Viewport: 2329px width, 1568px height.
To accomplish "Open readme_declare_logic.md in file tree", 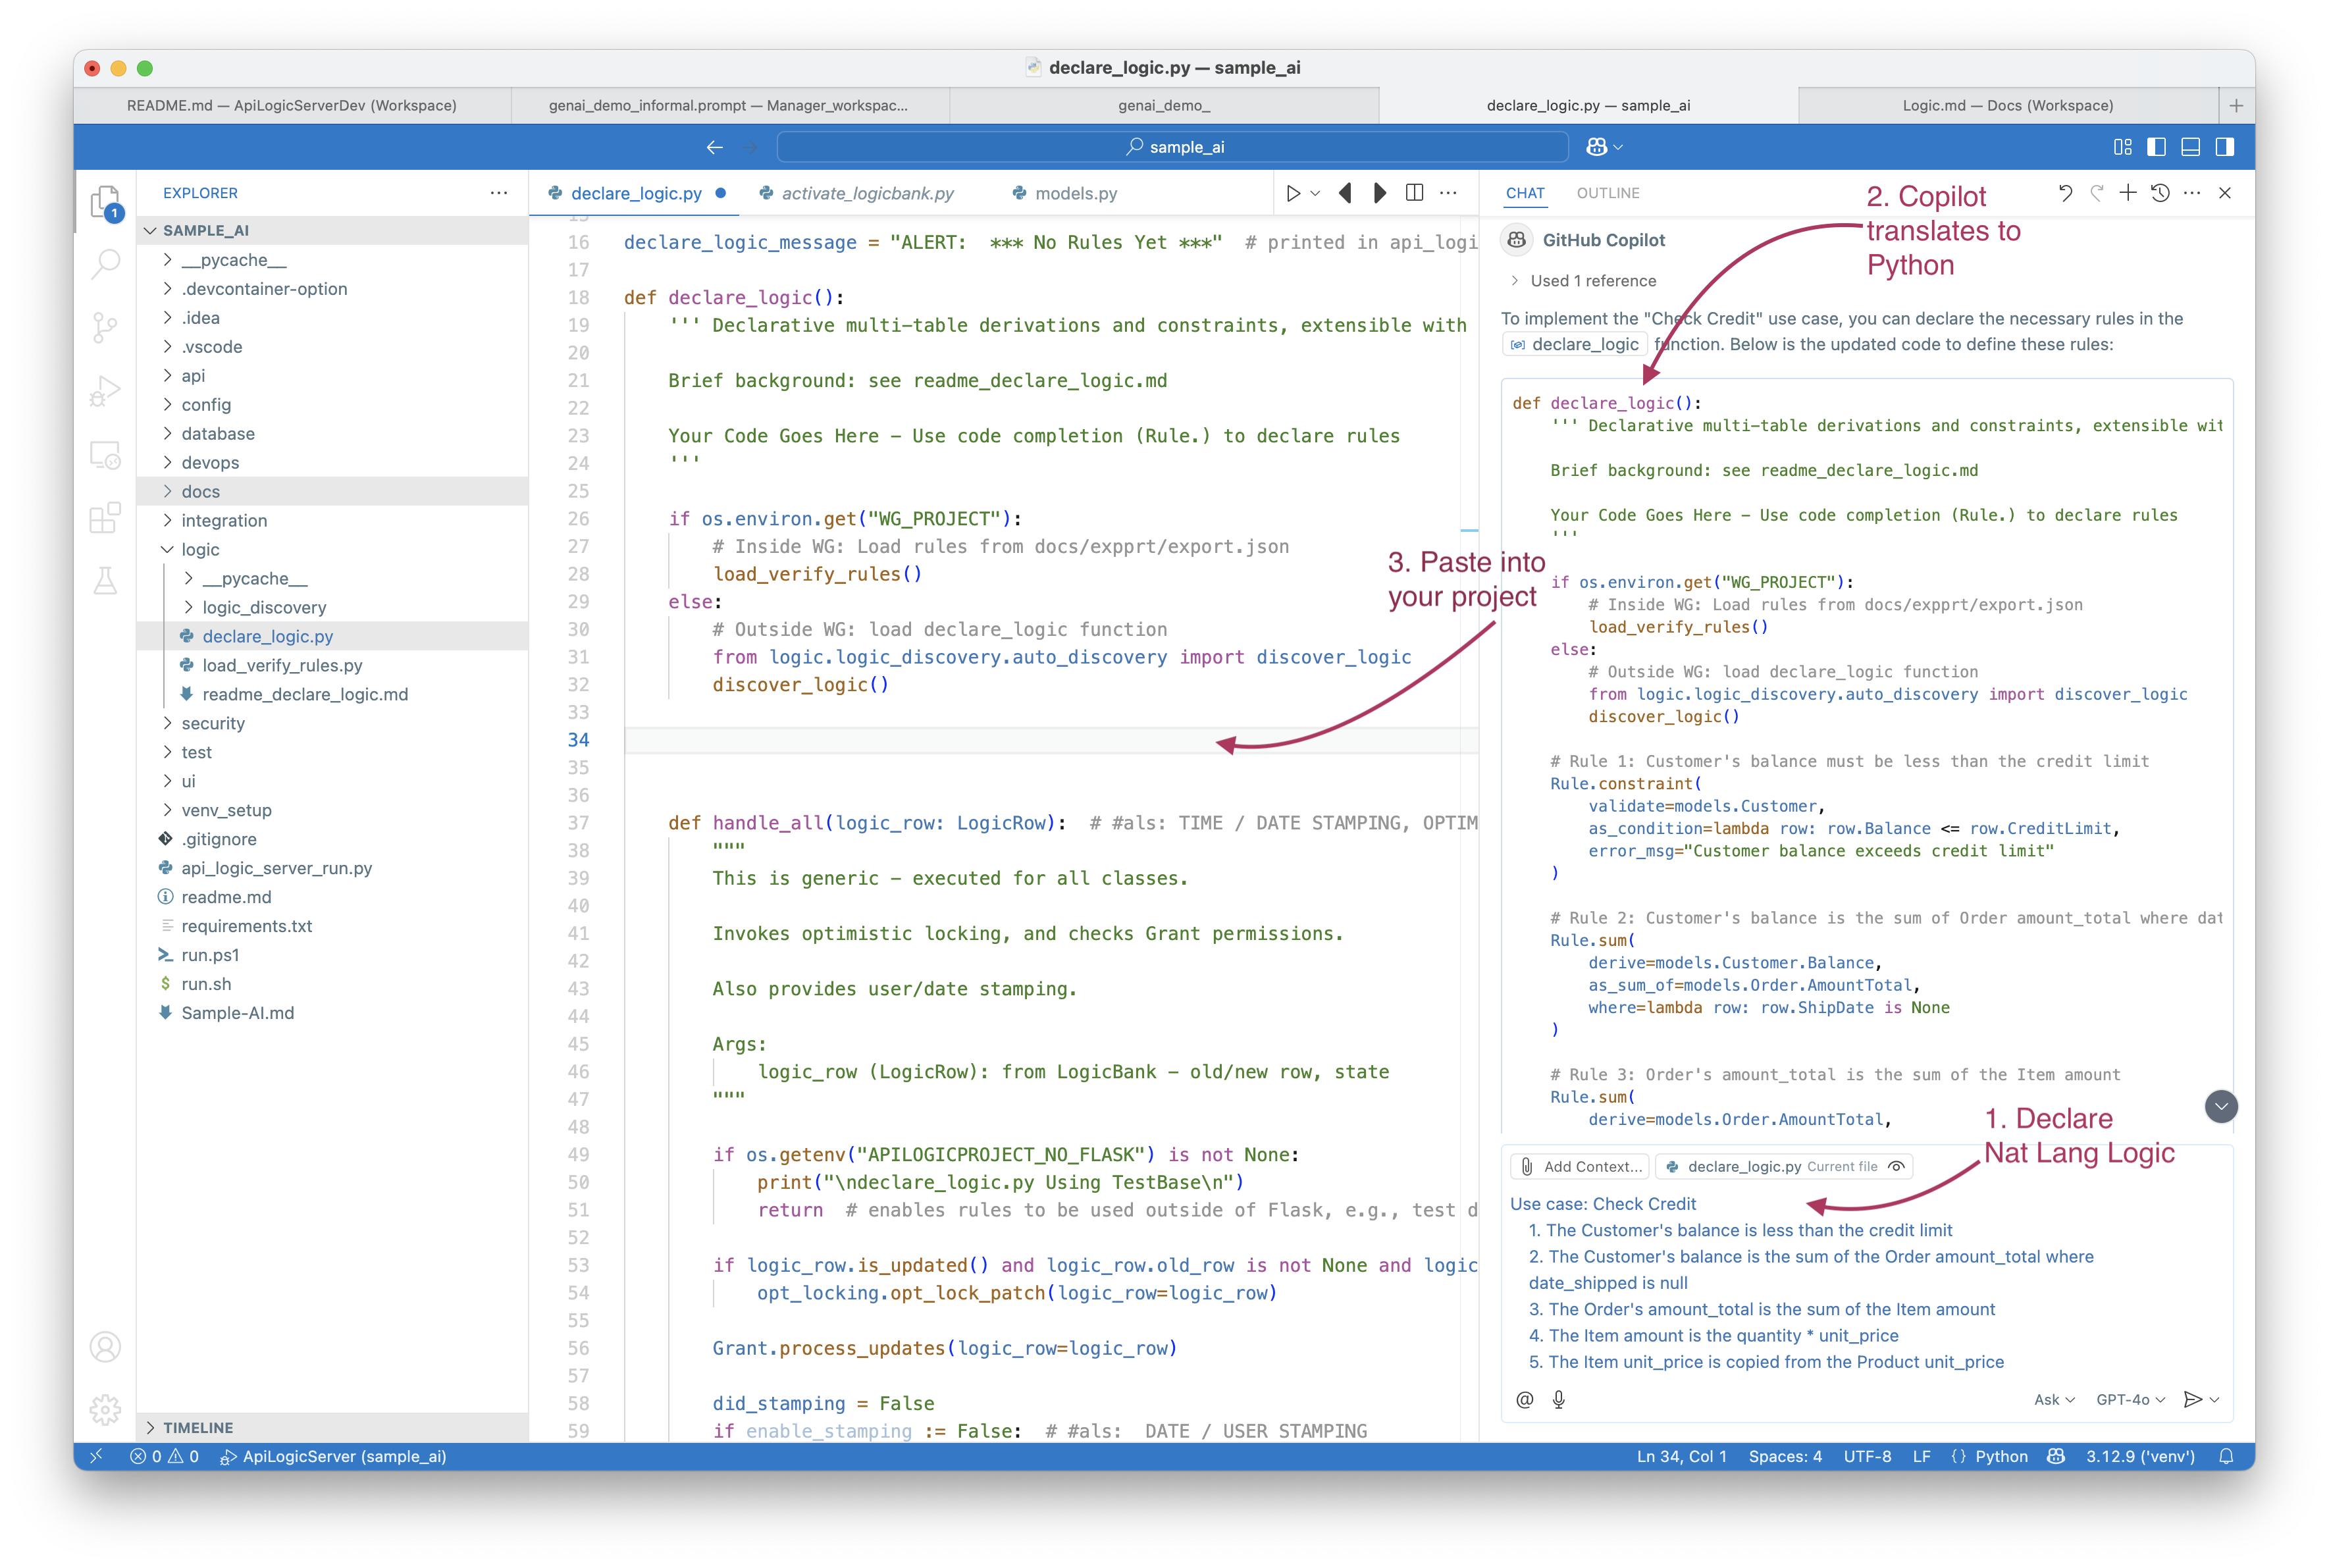I will [x=332, y=694].
